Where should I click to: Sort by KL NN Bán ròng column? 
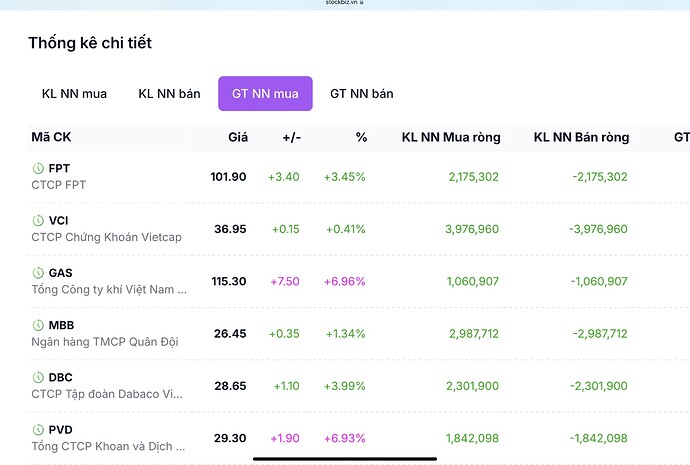pyautogui.click(x=581, y=137)
